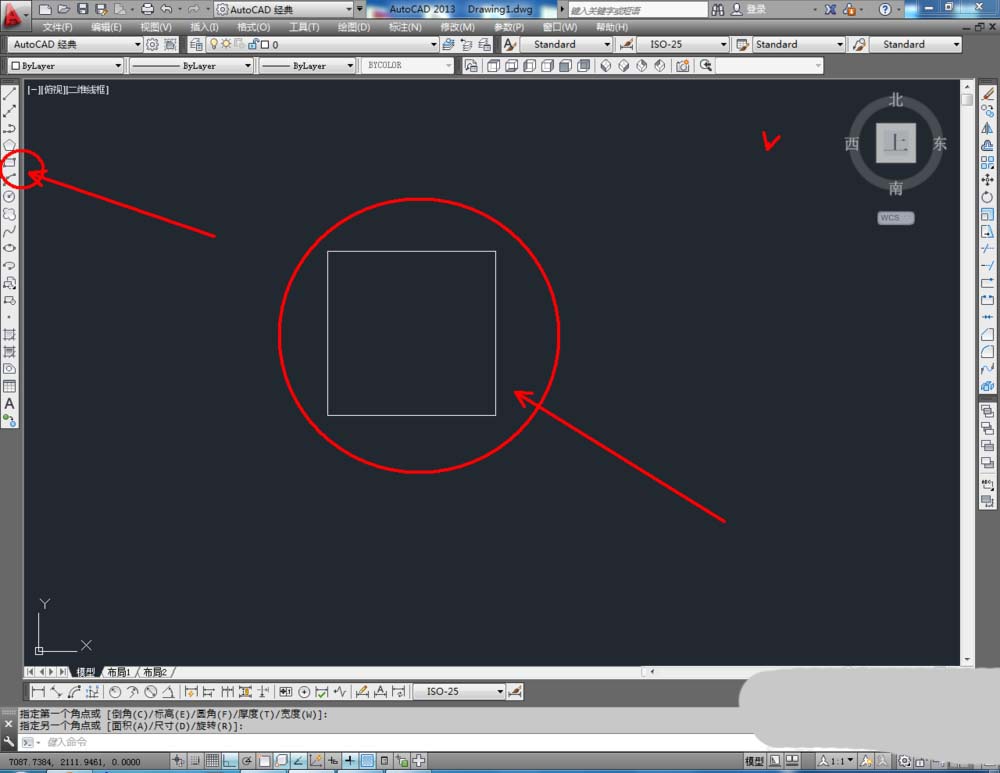Click the Plot (print) icon
The width and height of the screenshot is (1000, 773).
tap(147, 9)
